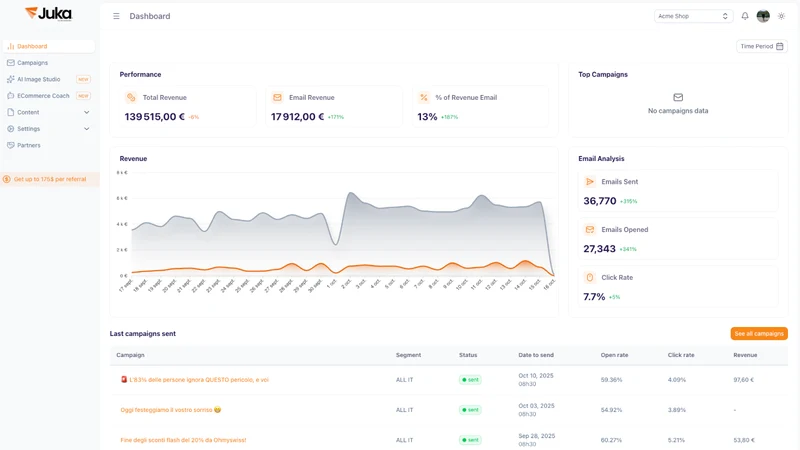
Task: Open Partners in sidebar
Action: pos(49,145)
